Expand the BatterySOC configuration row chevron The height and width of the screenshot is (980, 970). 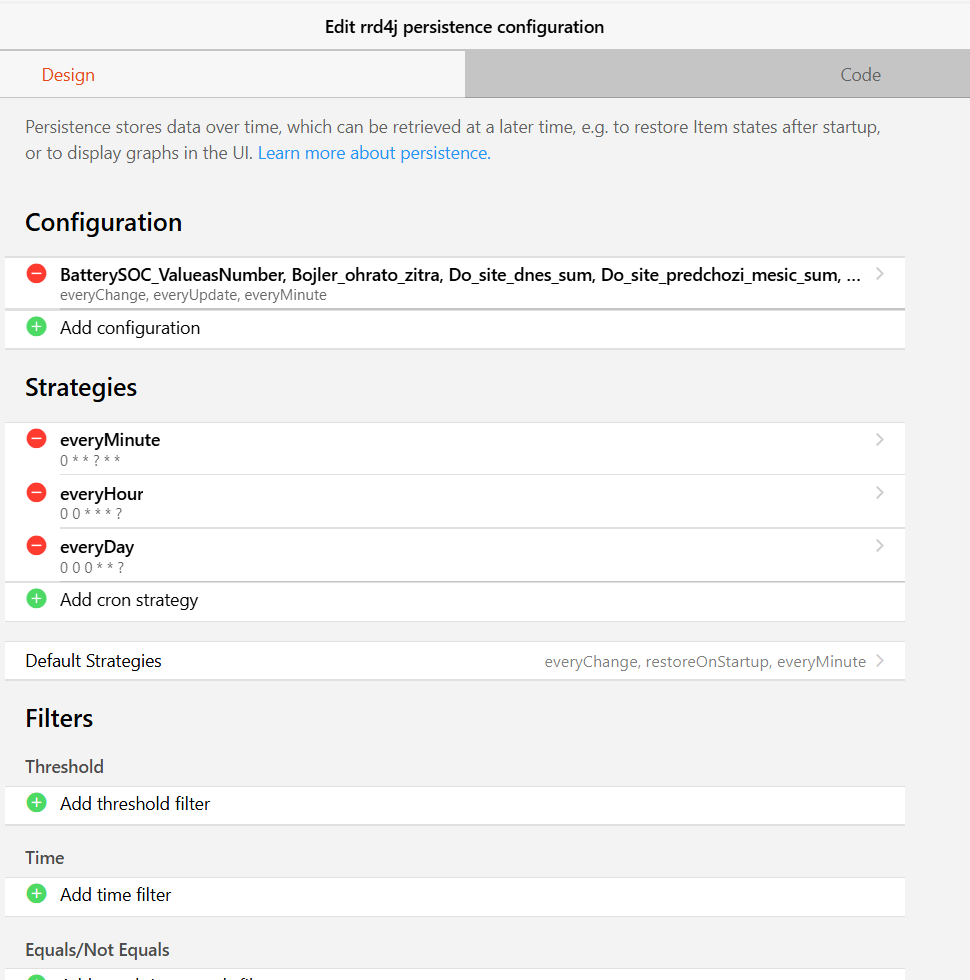tap(880, 274)
